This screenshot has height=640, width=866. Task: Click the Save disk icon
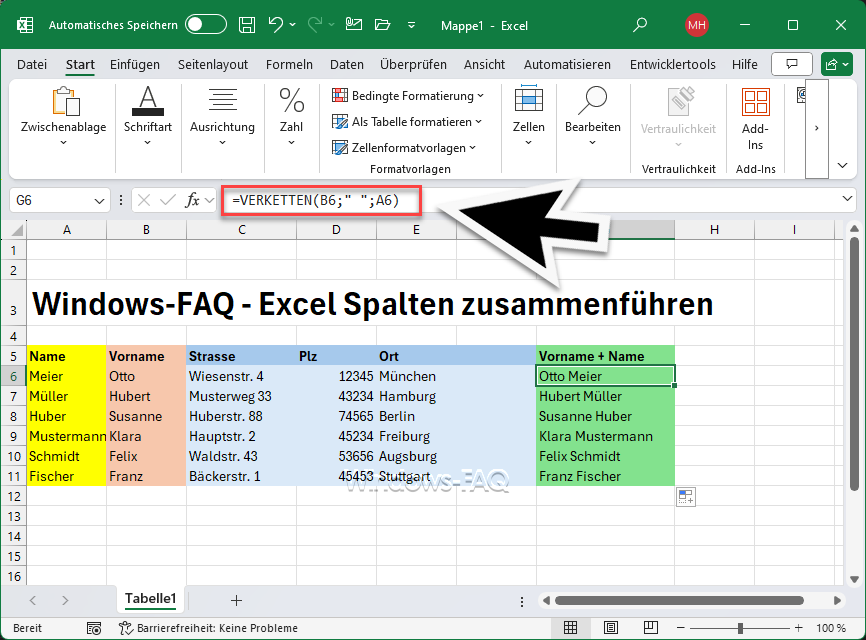[x=246, y=25]
